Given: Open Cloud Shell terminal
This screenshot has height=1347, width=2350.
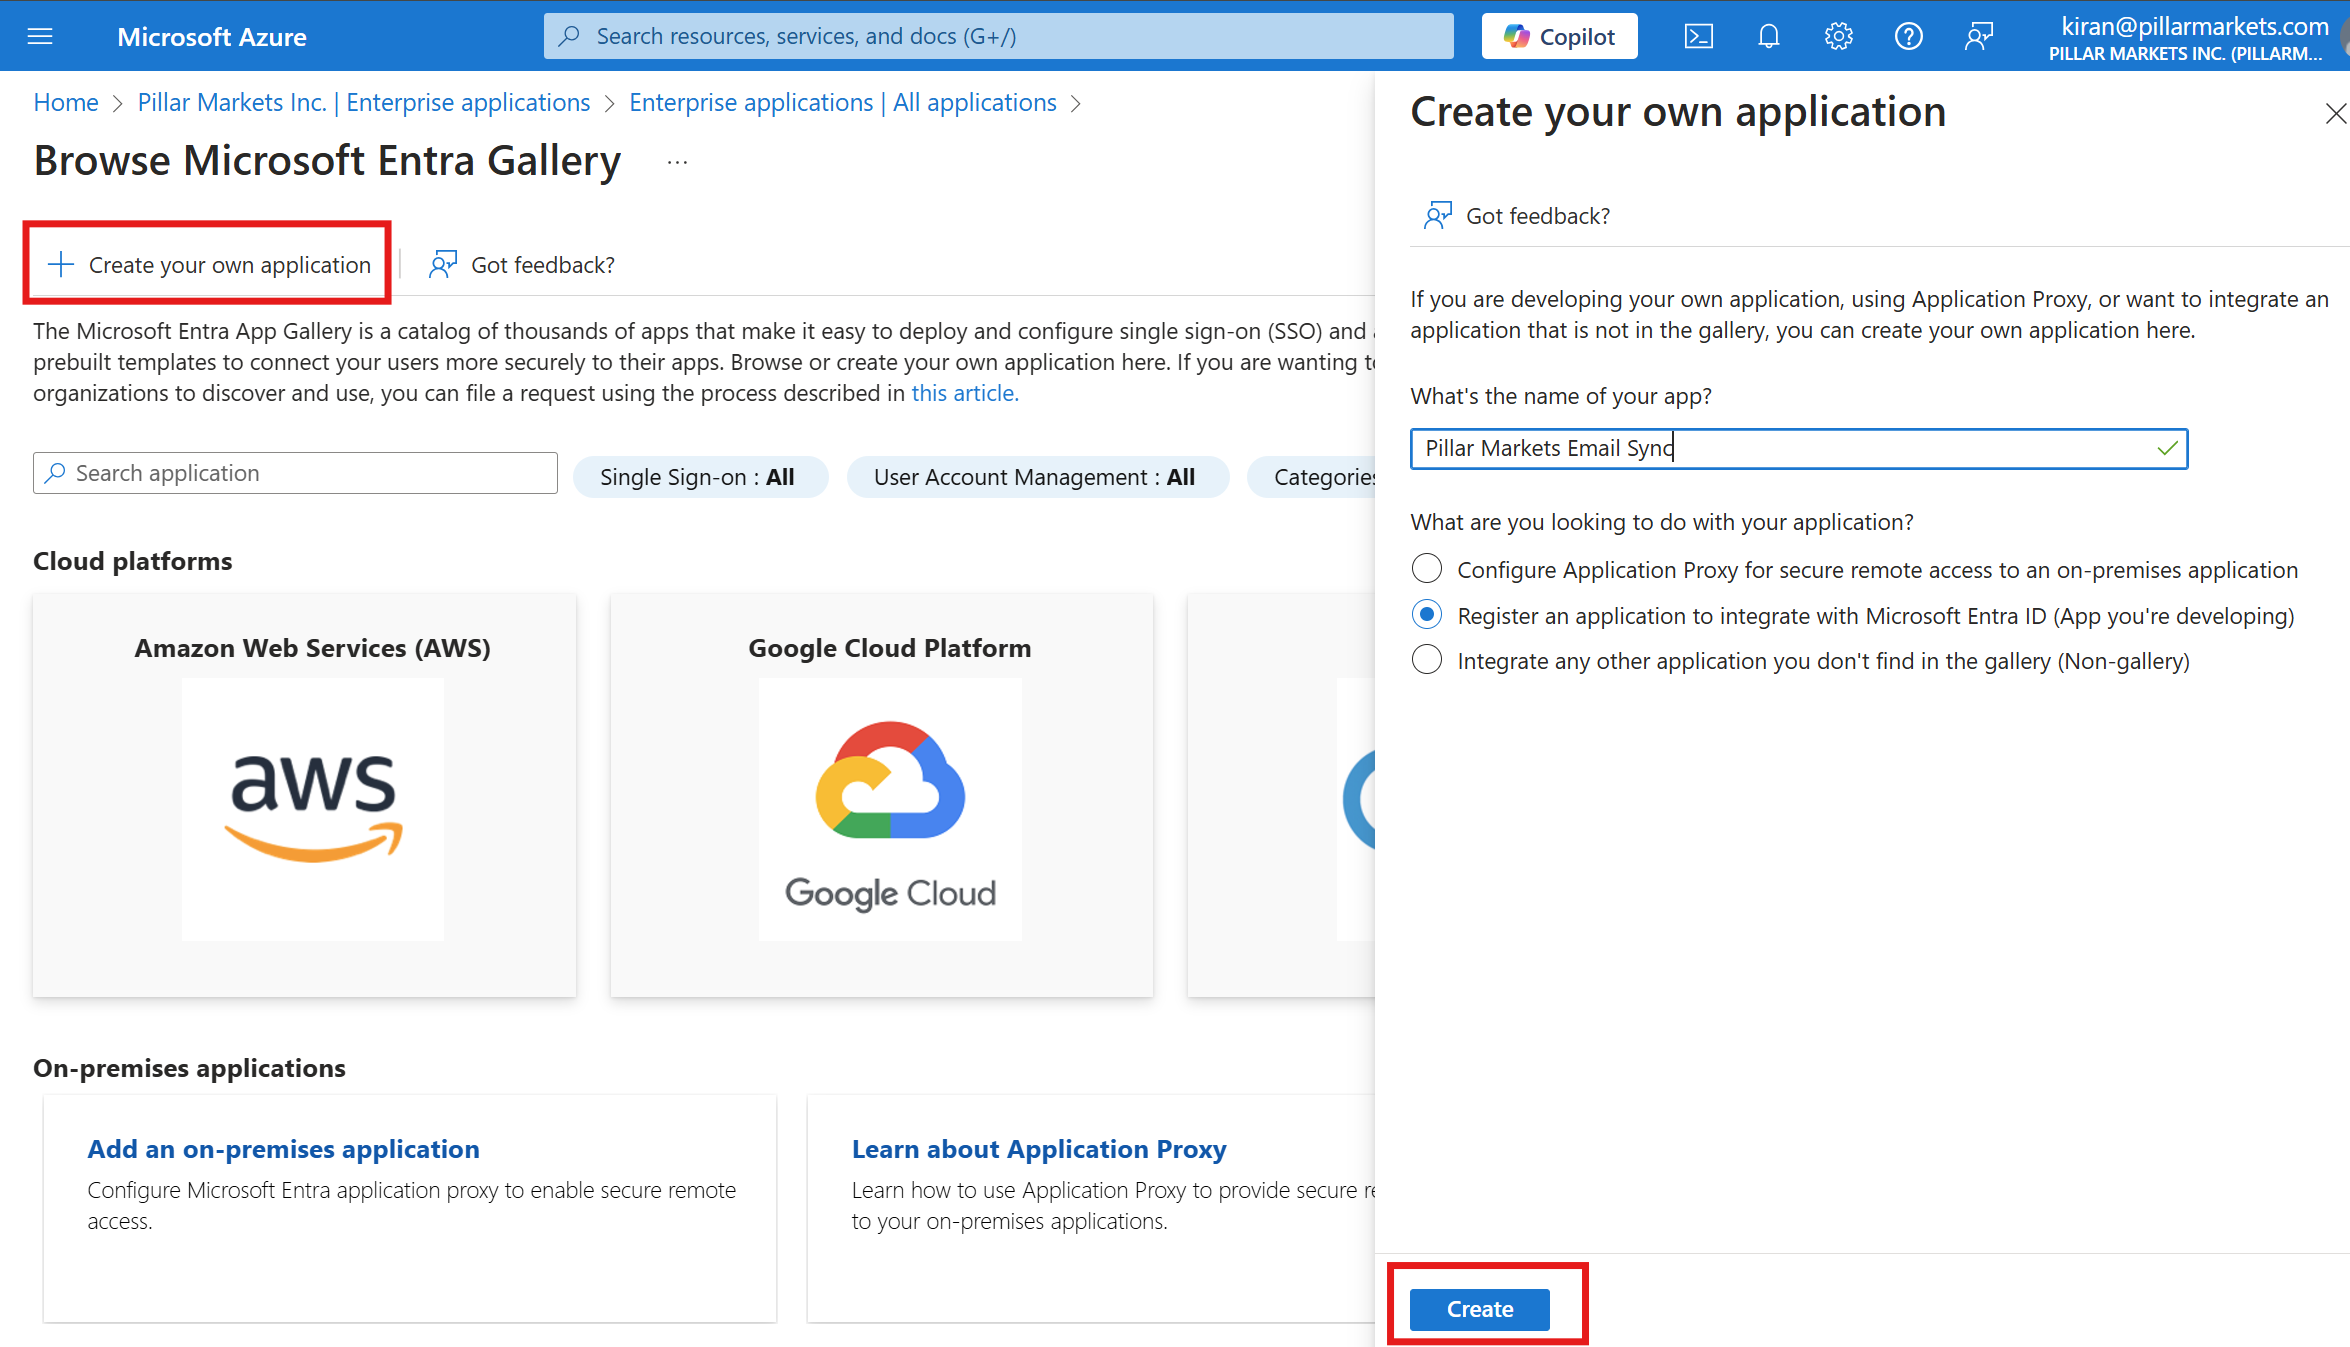Looking at the screenshot, I should tap(1698, 36).
